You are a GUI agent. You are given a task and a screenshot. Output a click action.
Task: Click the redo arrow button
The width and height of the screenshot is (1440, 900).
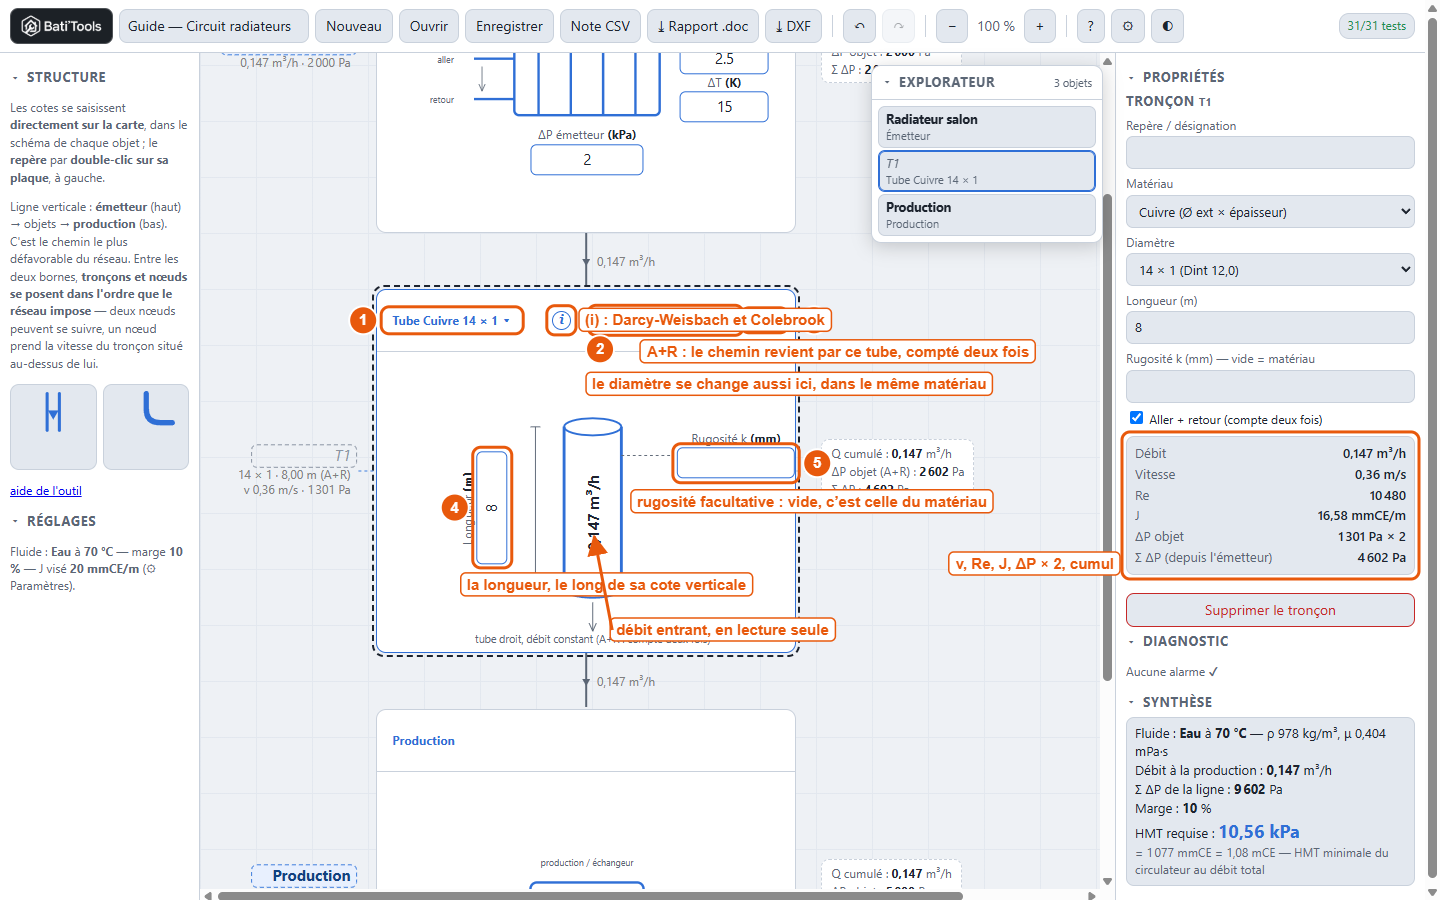pyautogui.click(x=898, y=26)
